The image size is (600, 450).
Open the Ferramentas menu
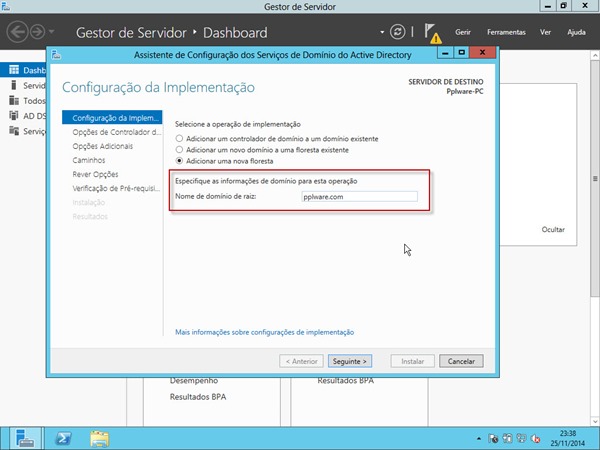(x=506, y=32)
